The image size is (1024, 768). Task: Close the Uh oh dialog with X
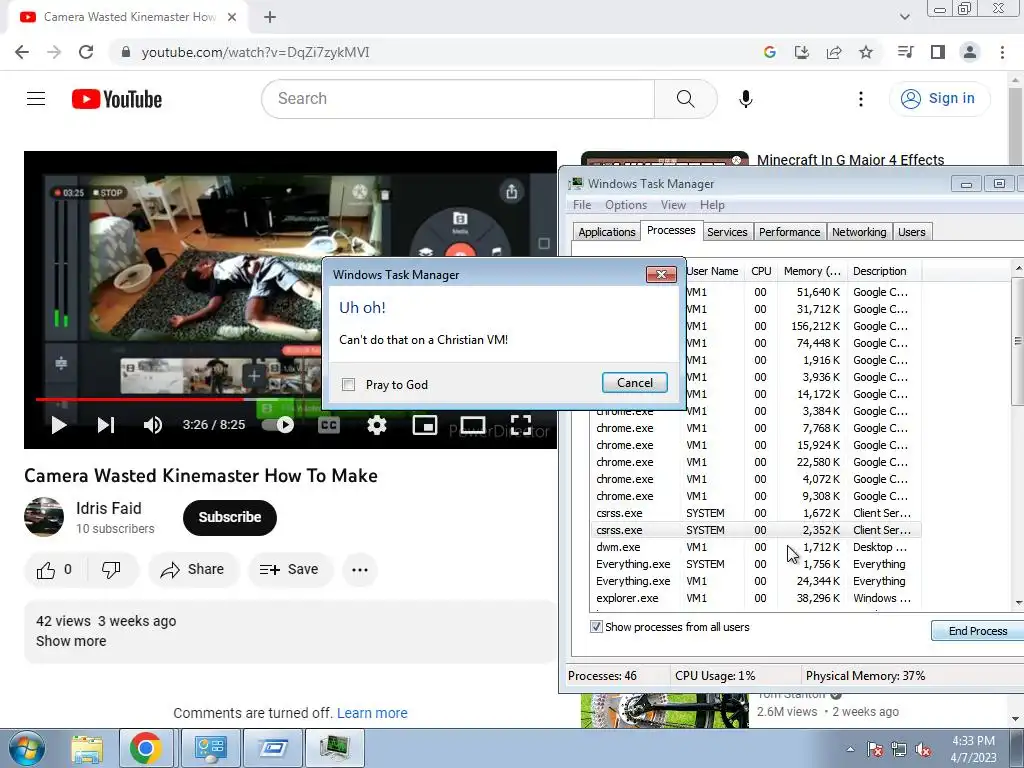coord(661,274)
